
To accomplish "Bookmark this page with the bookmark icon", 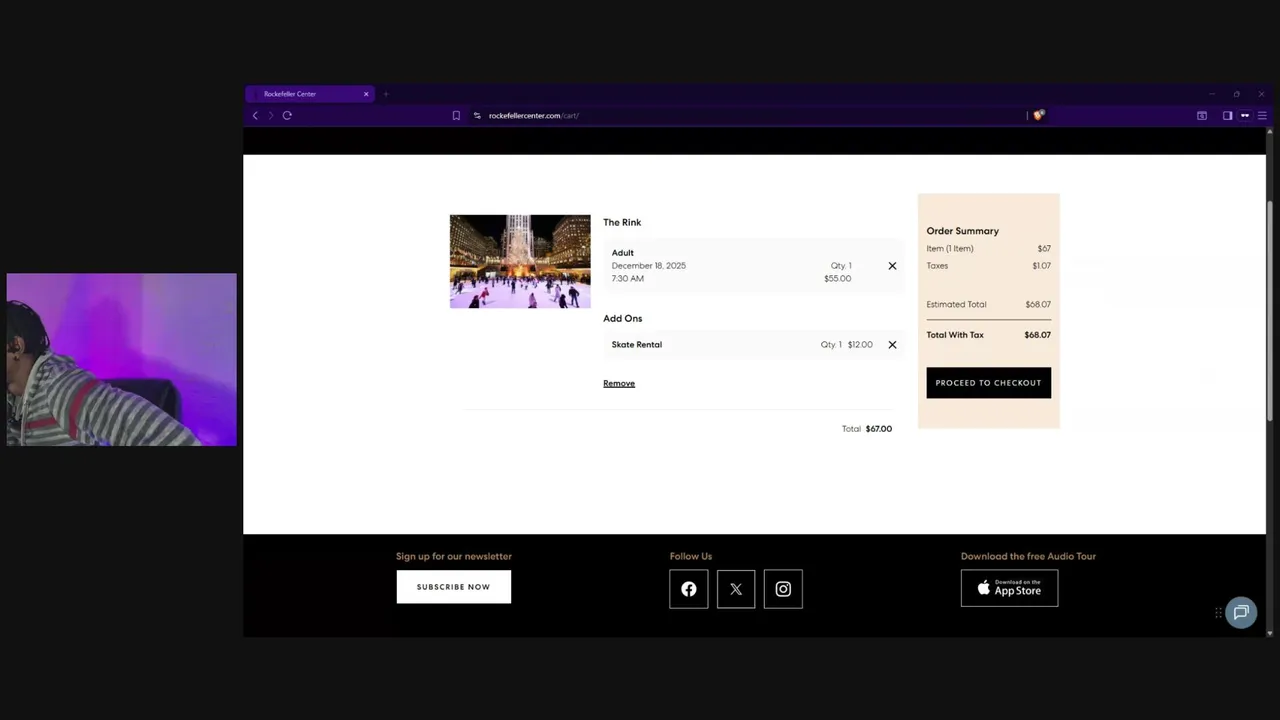I will pos(456,116).
